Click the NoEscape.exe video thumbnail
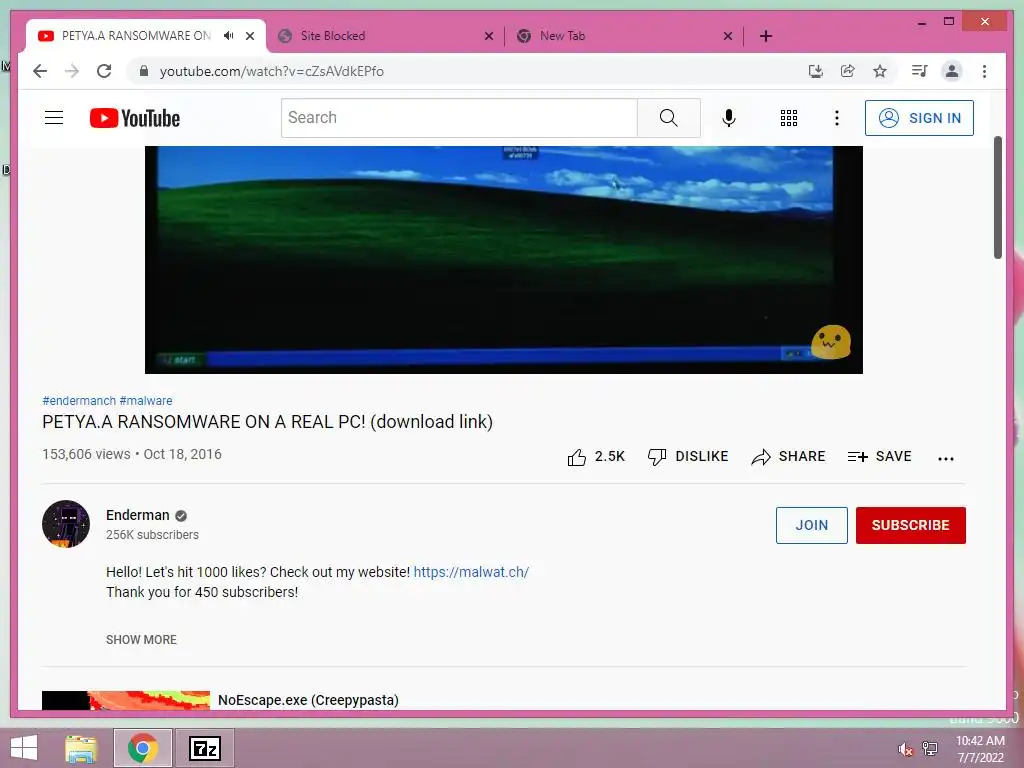1024x768 pixels. coord(126,700)
